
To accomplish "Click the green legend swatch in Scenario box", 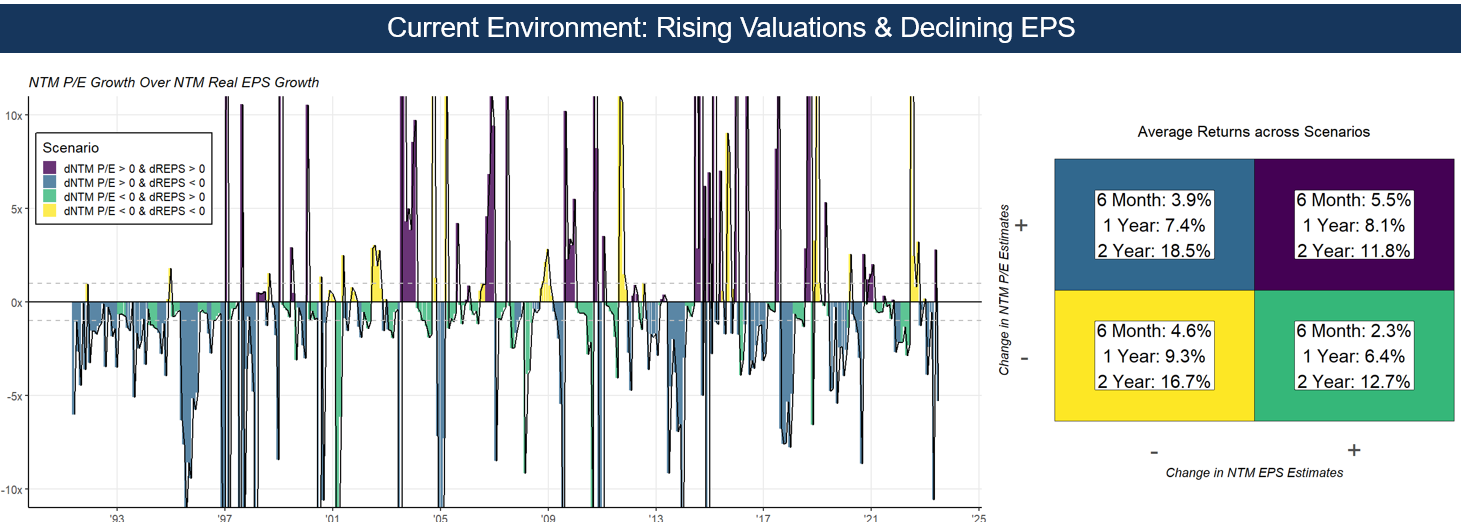I will point(50,197).
